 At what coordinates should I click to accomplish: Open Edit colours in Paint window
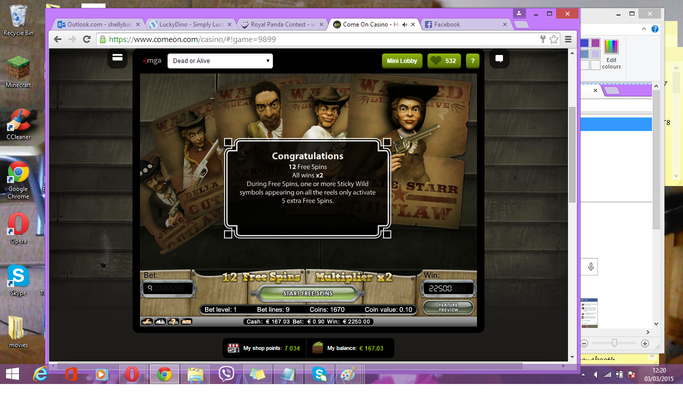pos(611,54)
